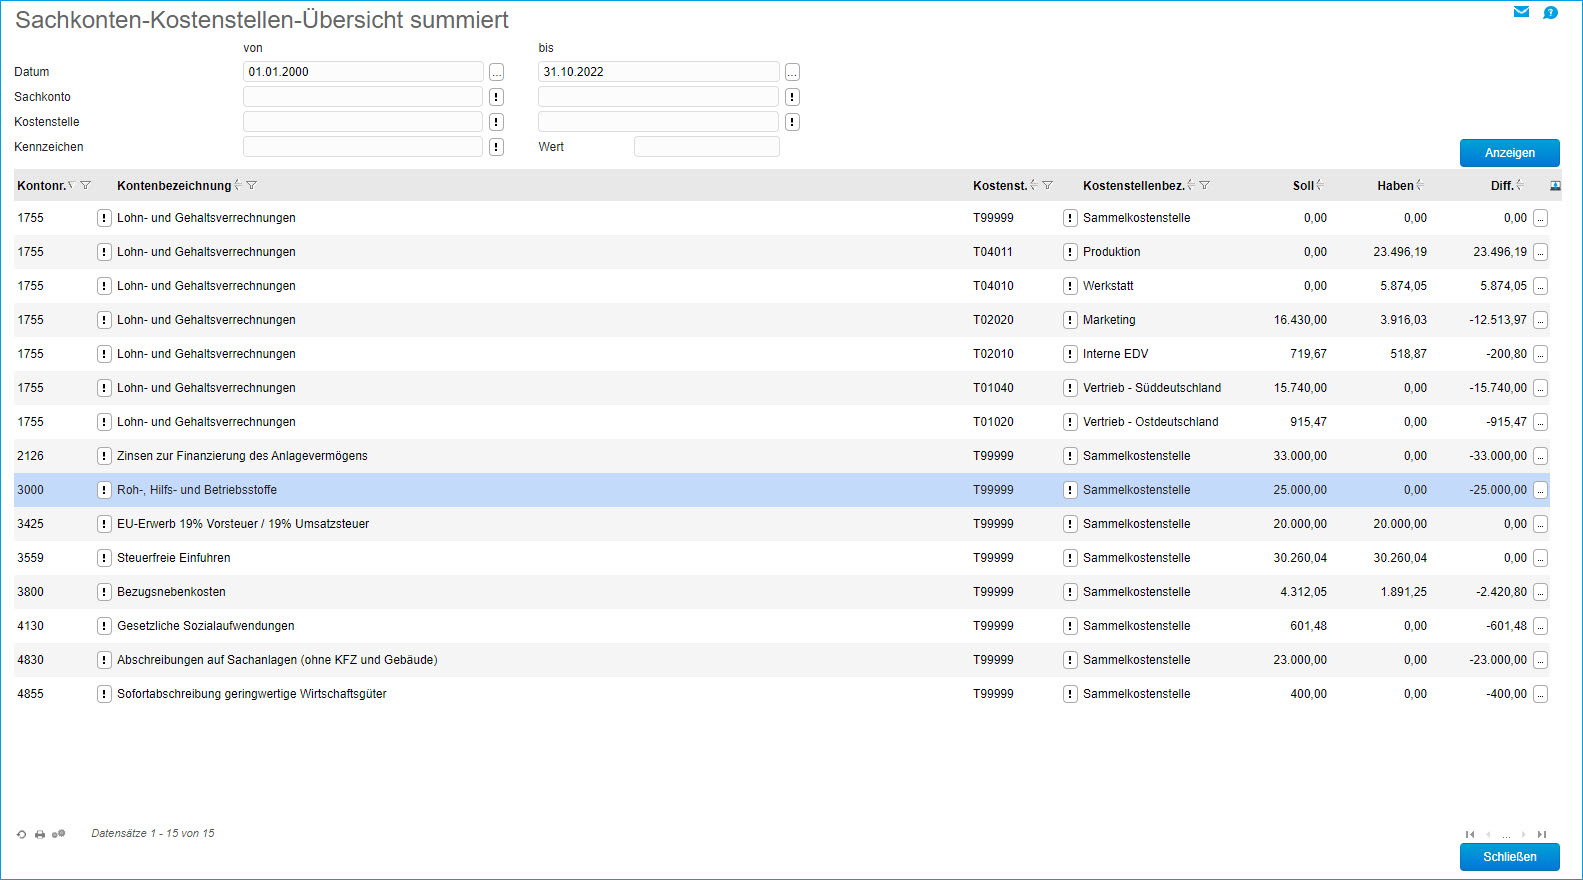This screenshot has width=1583, height=880.
Task: Sort table by Soll column
Action: (1320, 185)
